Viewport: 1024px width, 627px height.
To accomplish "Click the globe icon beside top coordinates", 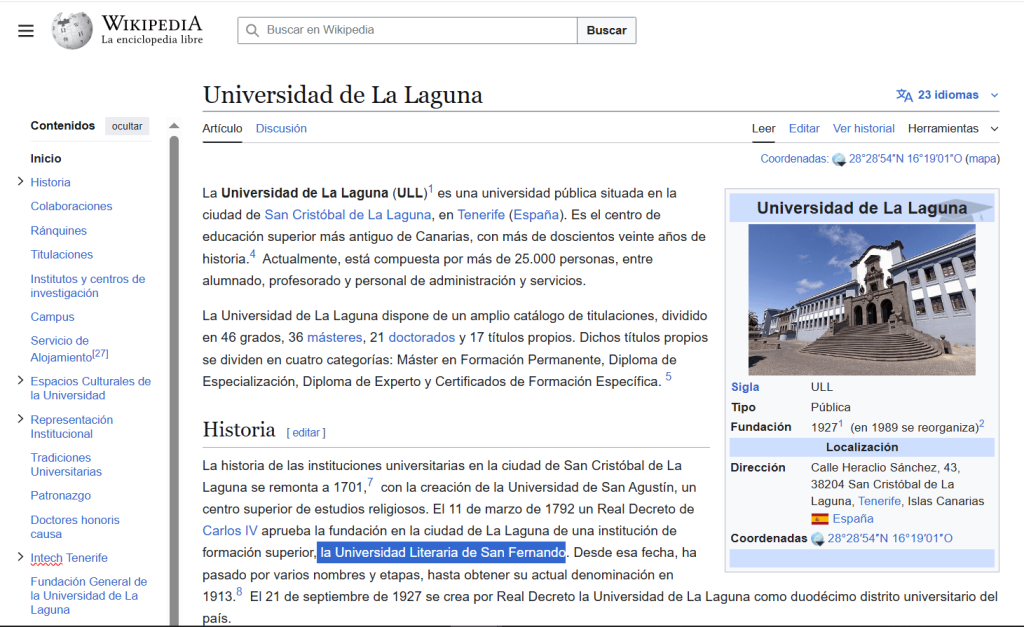I will (839, 159).
